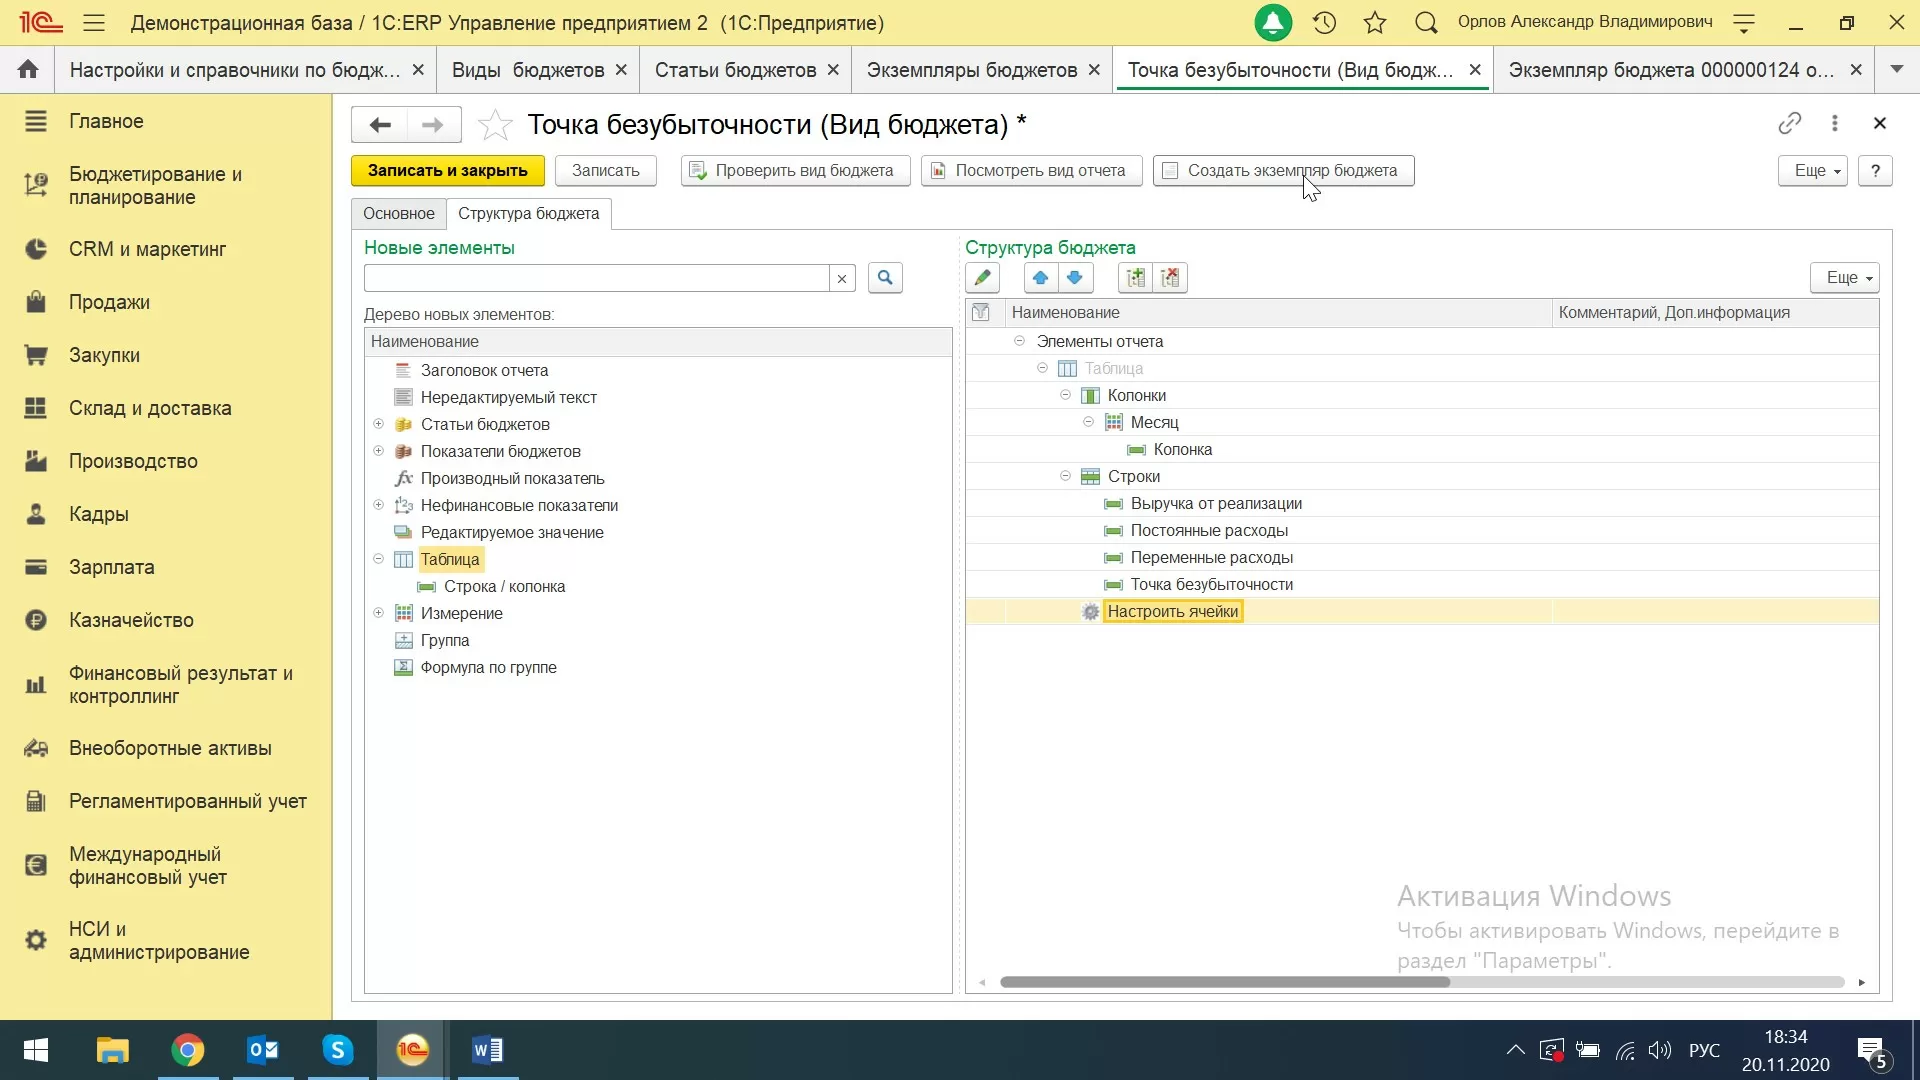Click Проверить вид бюджета button

tap(795, 170)
